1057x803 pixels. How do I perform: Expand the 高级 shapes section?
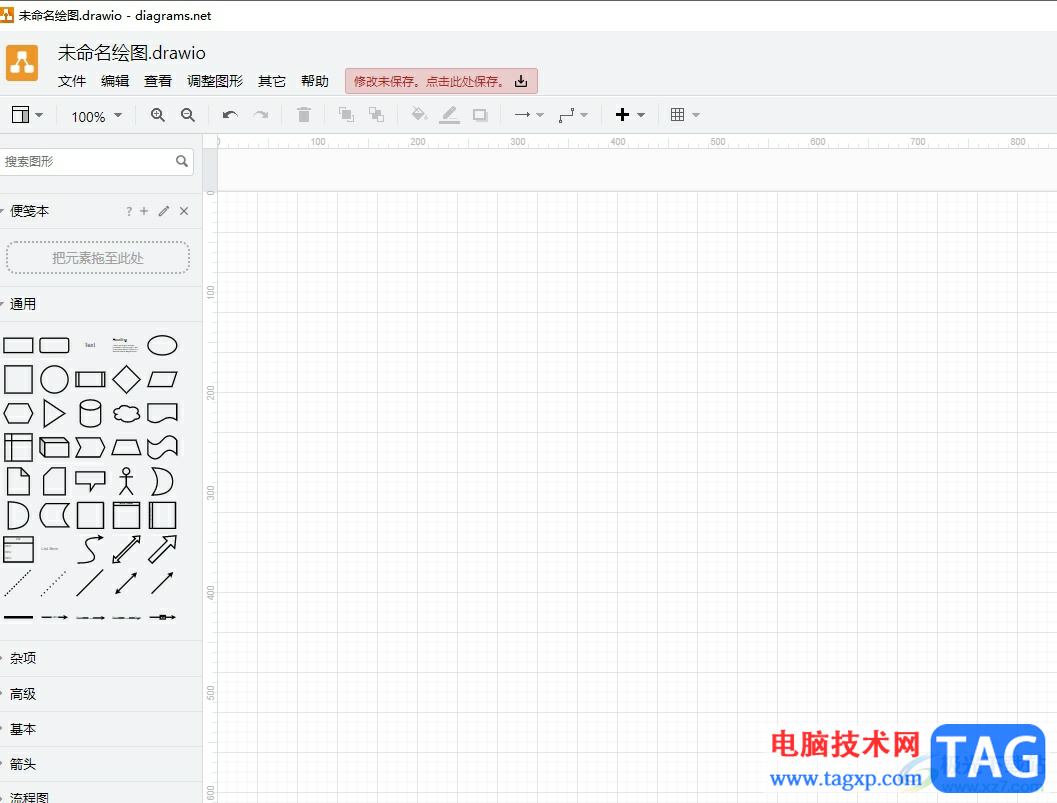(x=22, y=694)
